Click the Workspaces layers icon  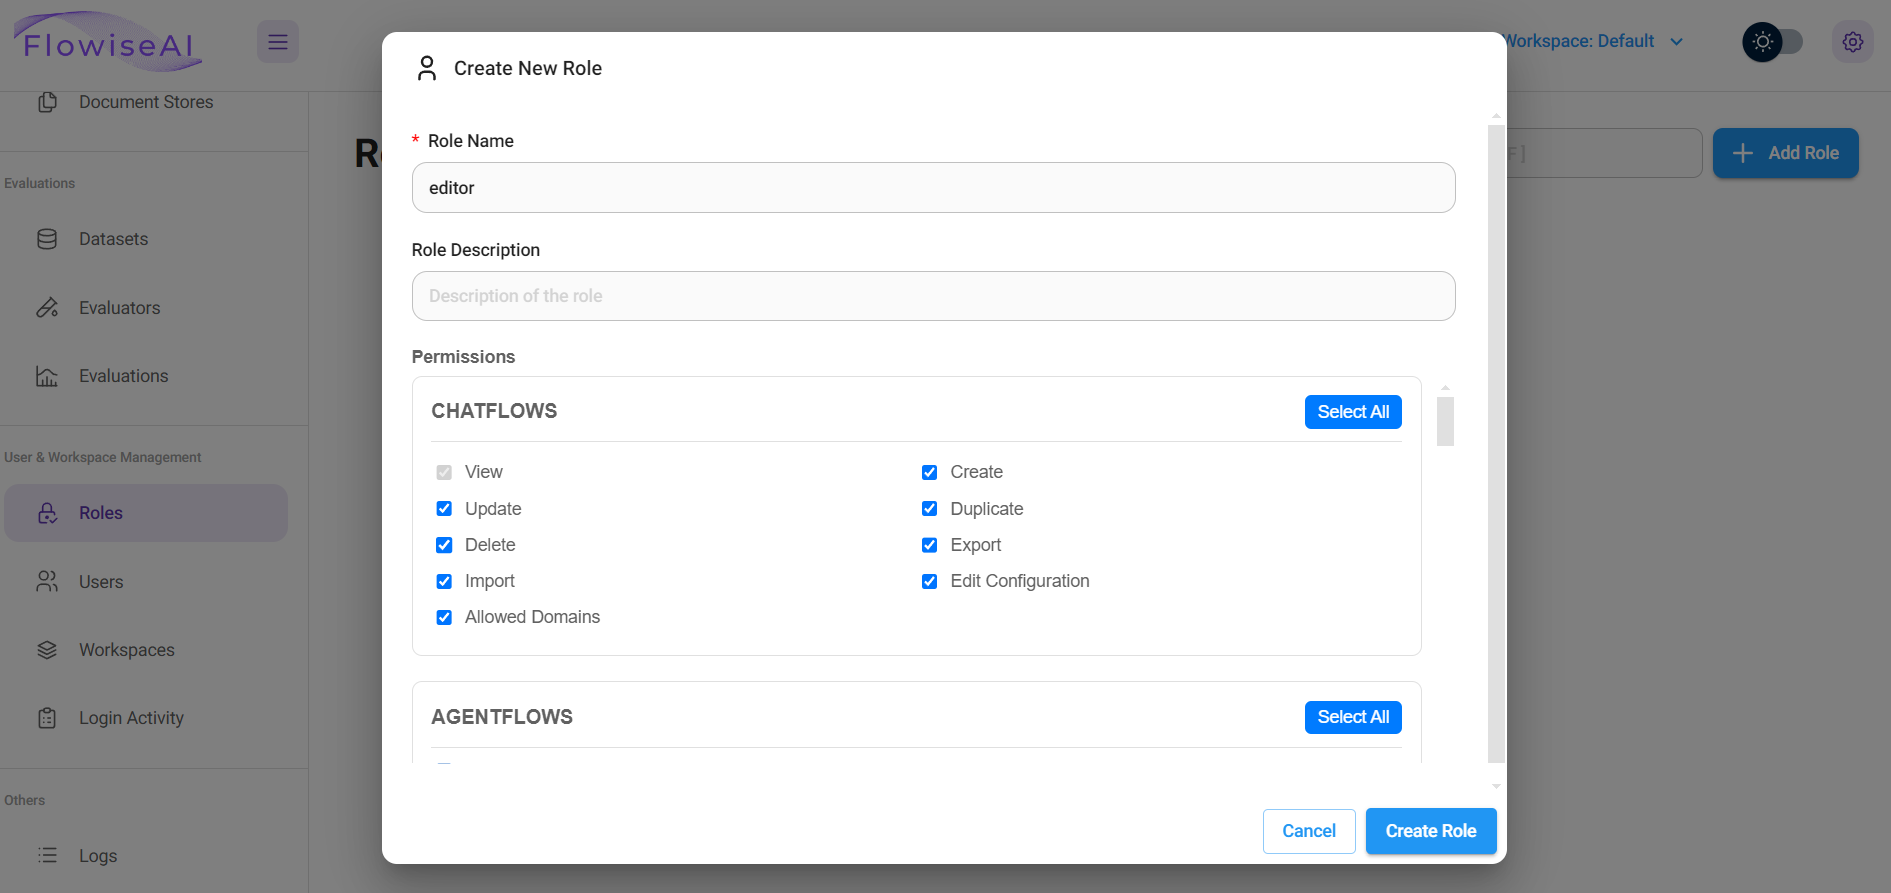pyautogui.click(x=47, y=650)
